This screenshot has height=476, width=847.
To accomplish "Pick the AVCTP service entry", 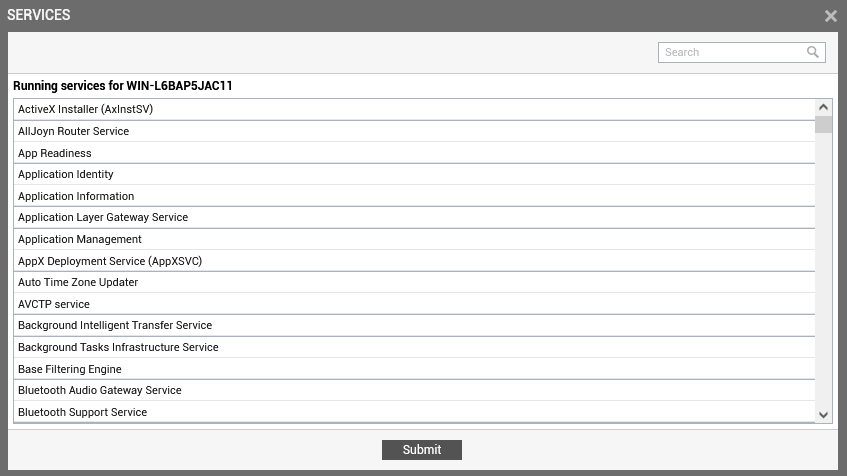I will click(x=414, y=304).
